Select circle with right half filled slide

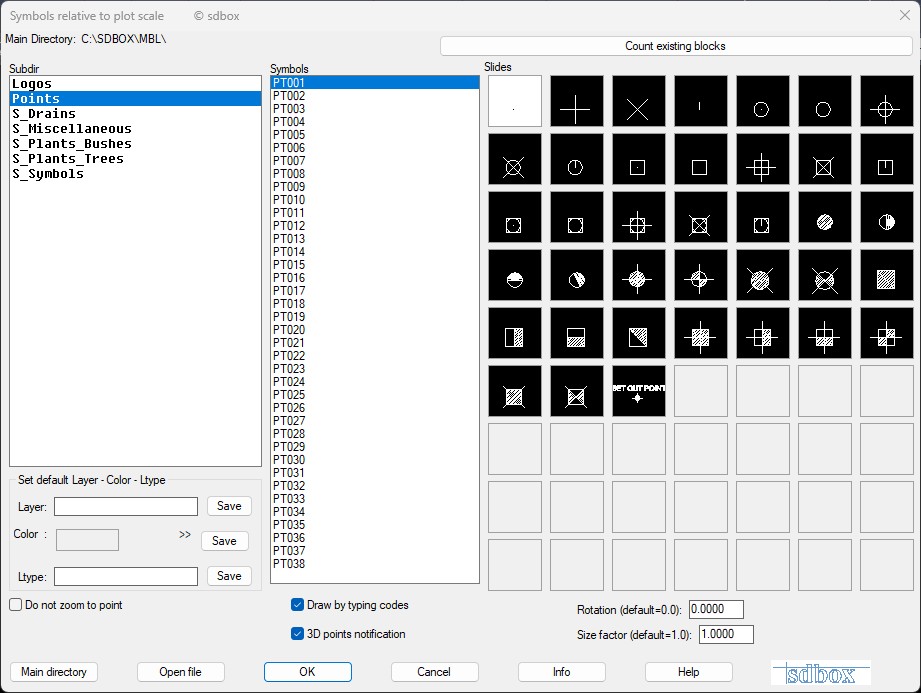click(887, 217)
